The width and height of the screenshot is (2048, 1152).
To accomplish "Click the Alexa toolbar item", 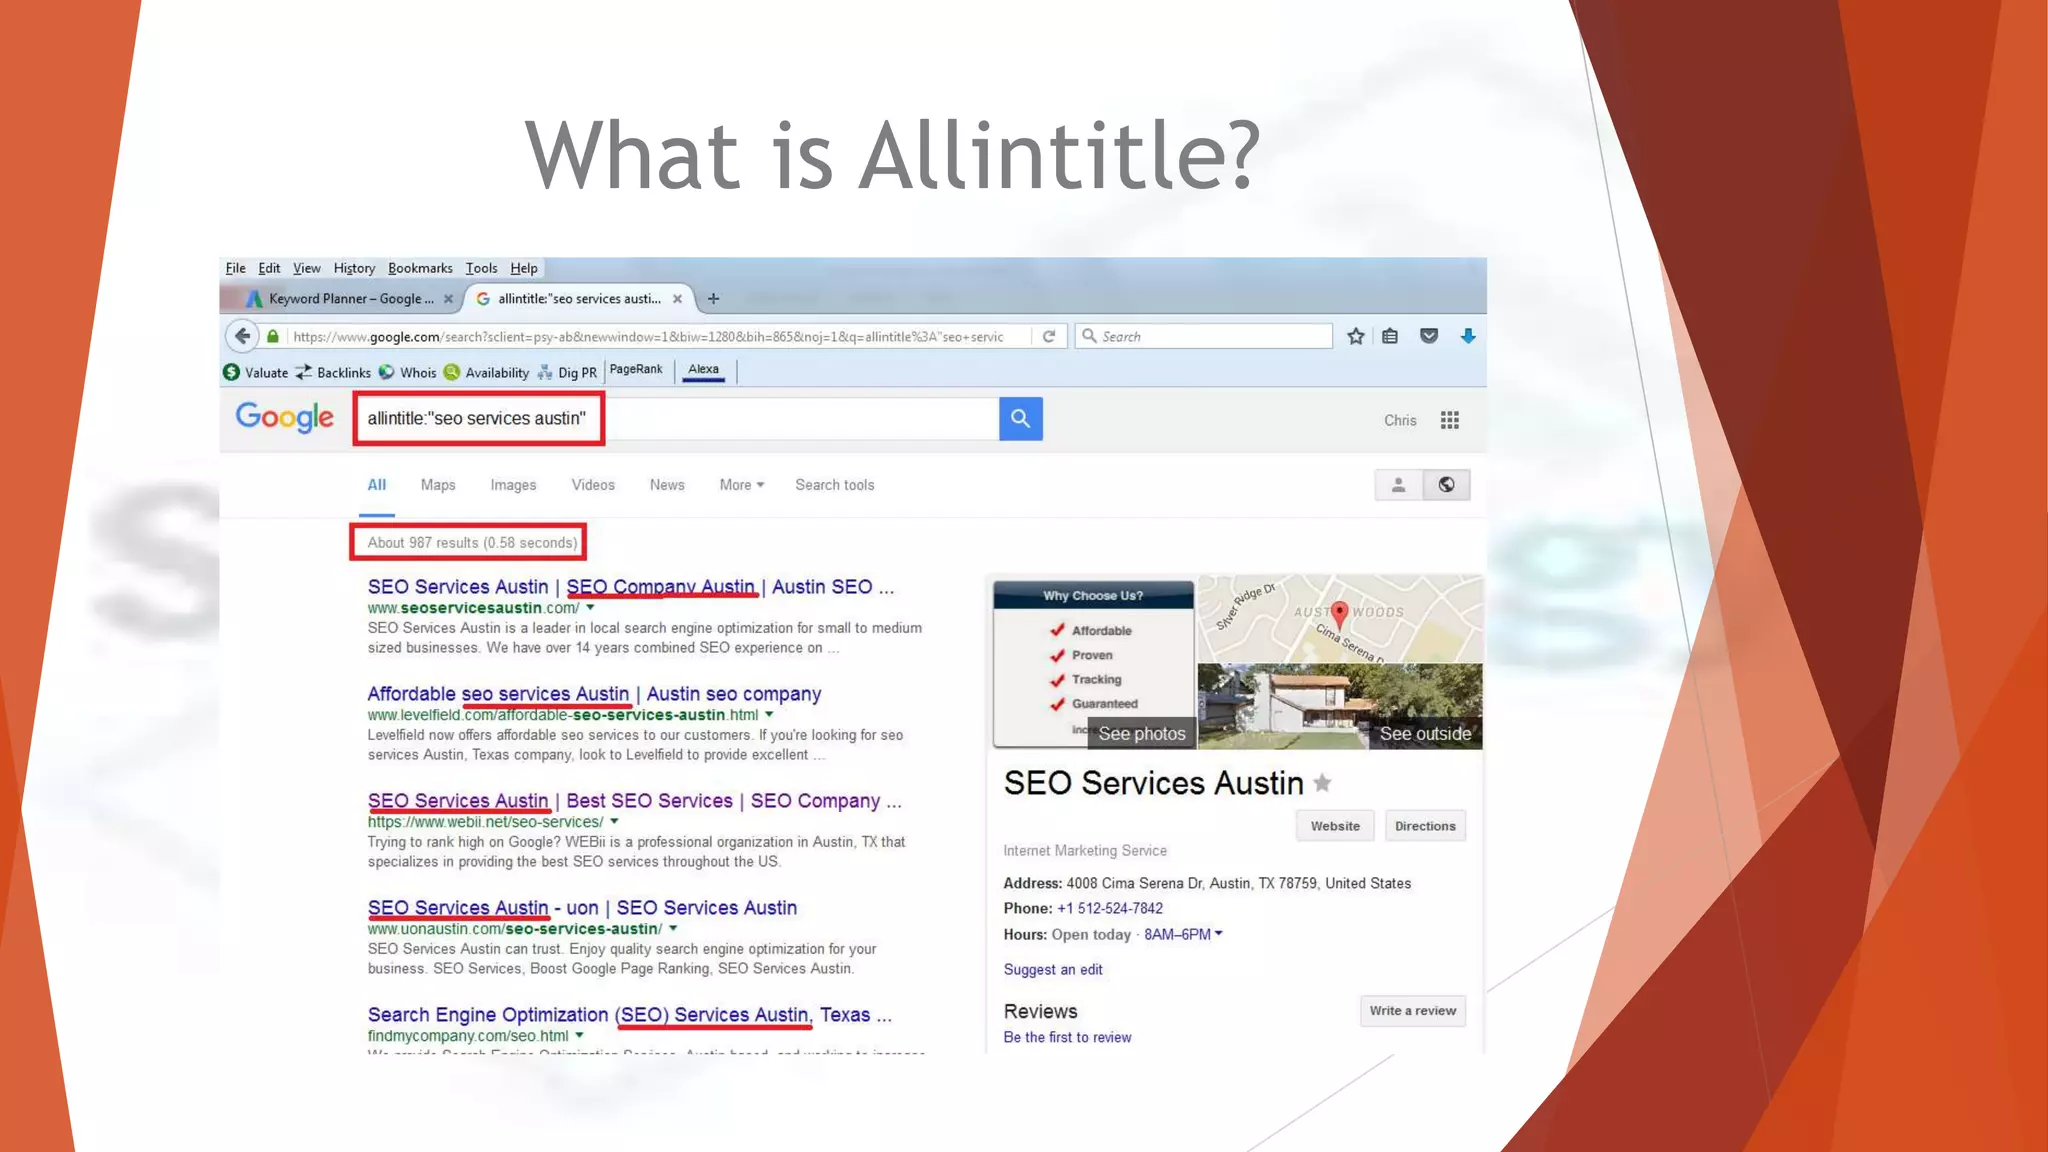I will click(704, 370).
